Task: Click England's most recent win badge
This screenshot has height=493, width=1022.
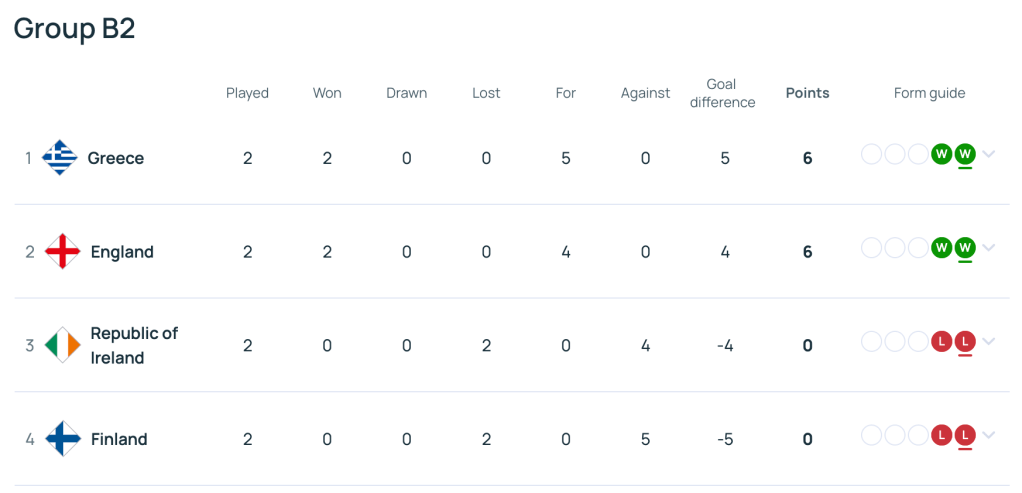Action: coord(965,247)
